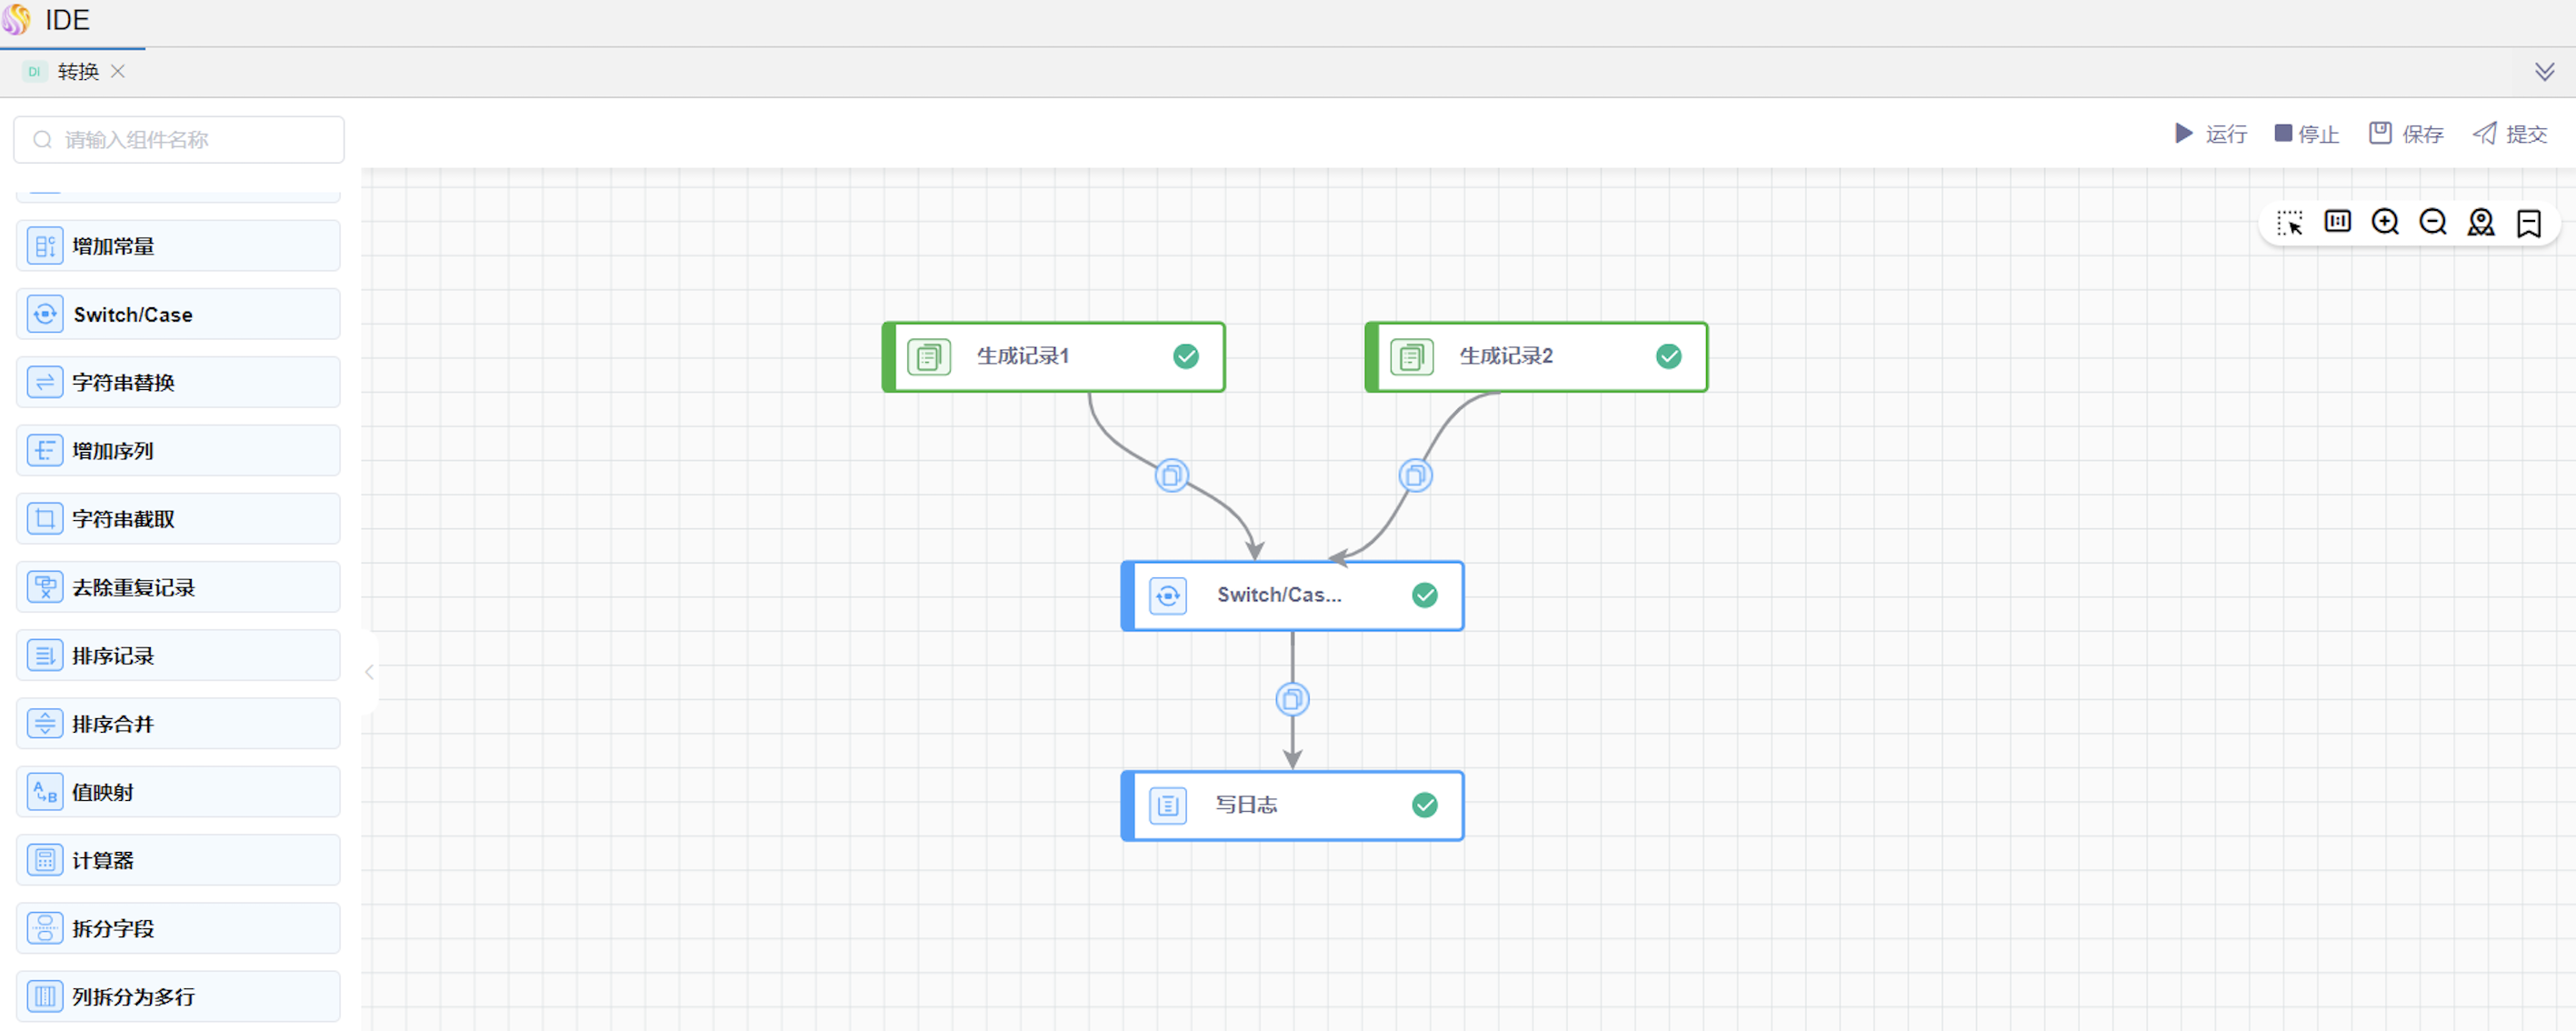This screenshot has width=2576, height=1031.
Task: Click copy icon between Switch/Case and 写日志
Action: [1292, 699]
